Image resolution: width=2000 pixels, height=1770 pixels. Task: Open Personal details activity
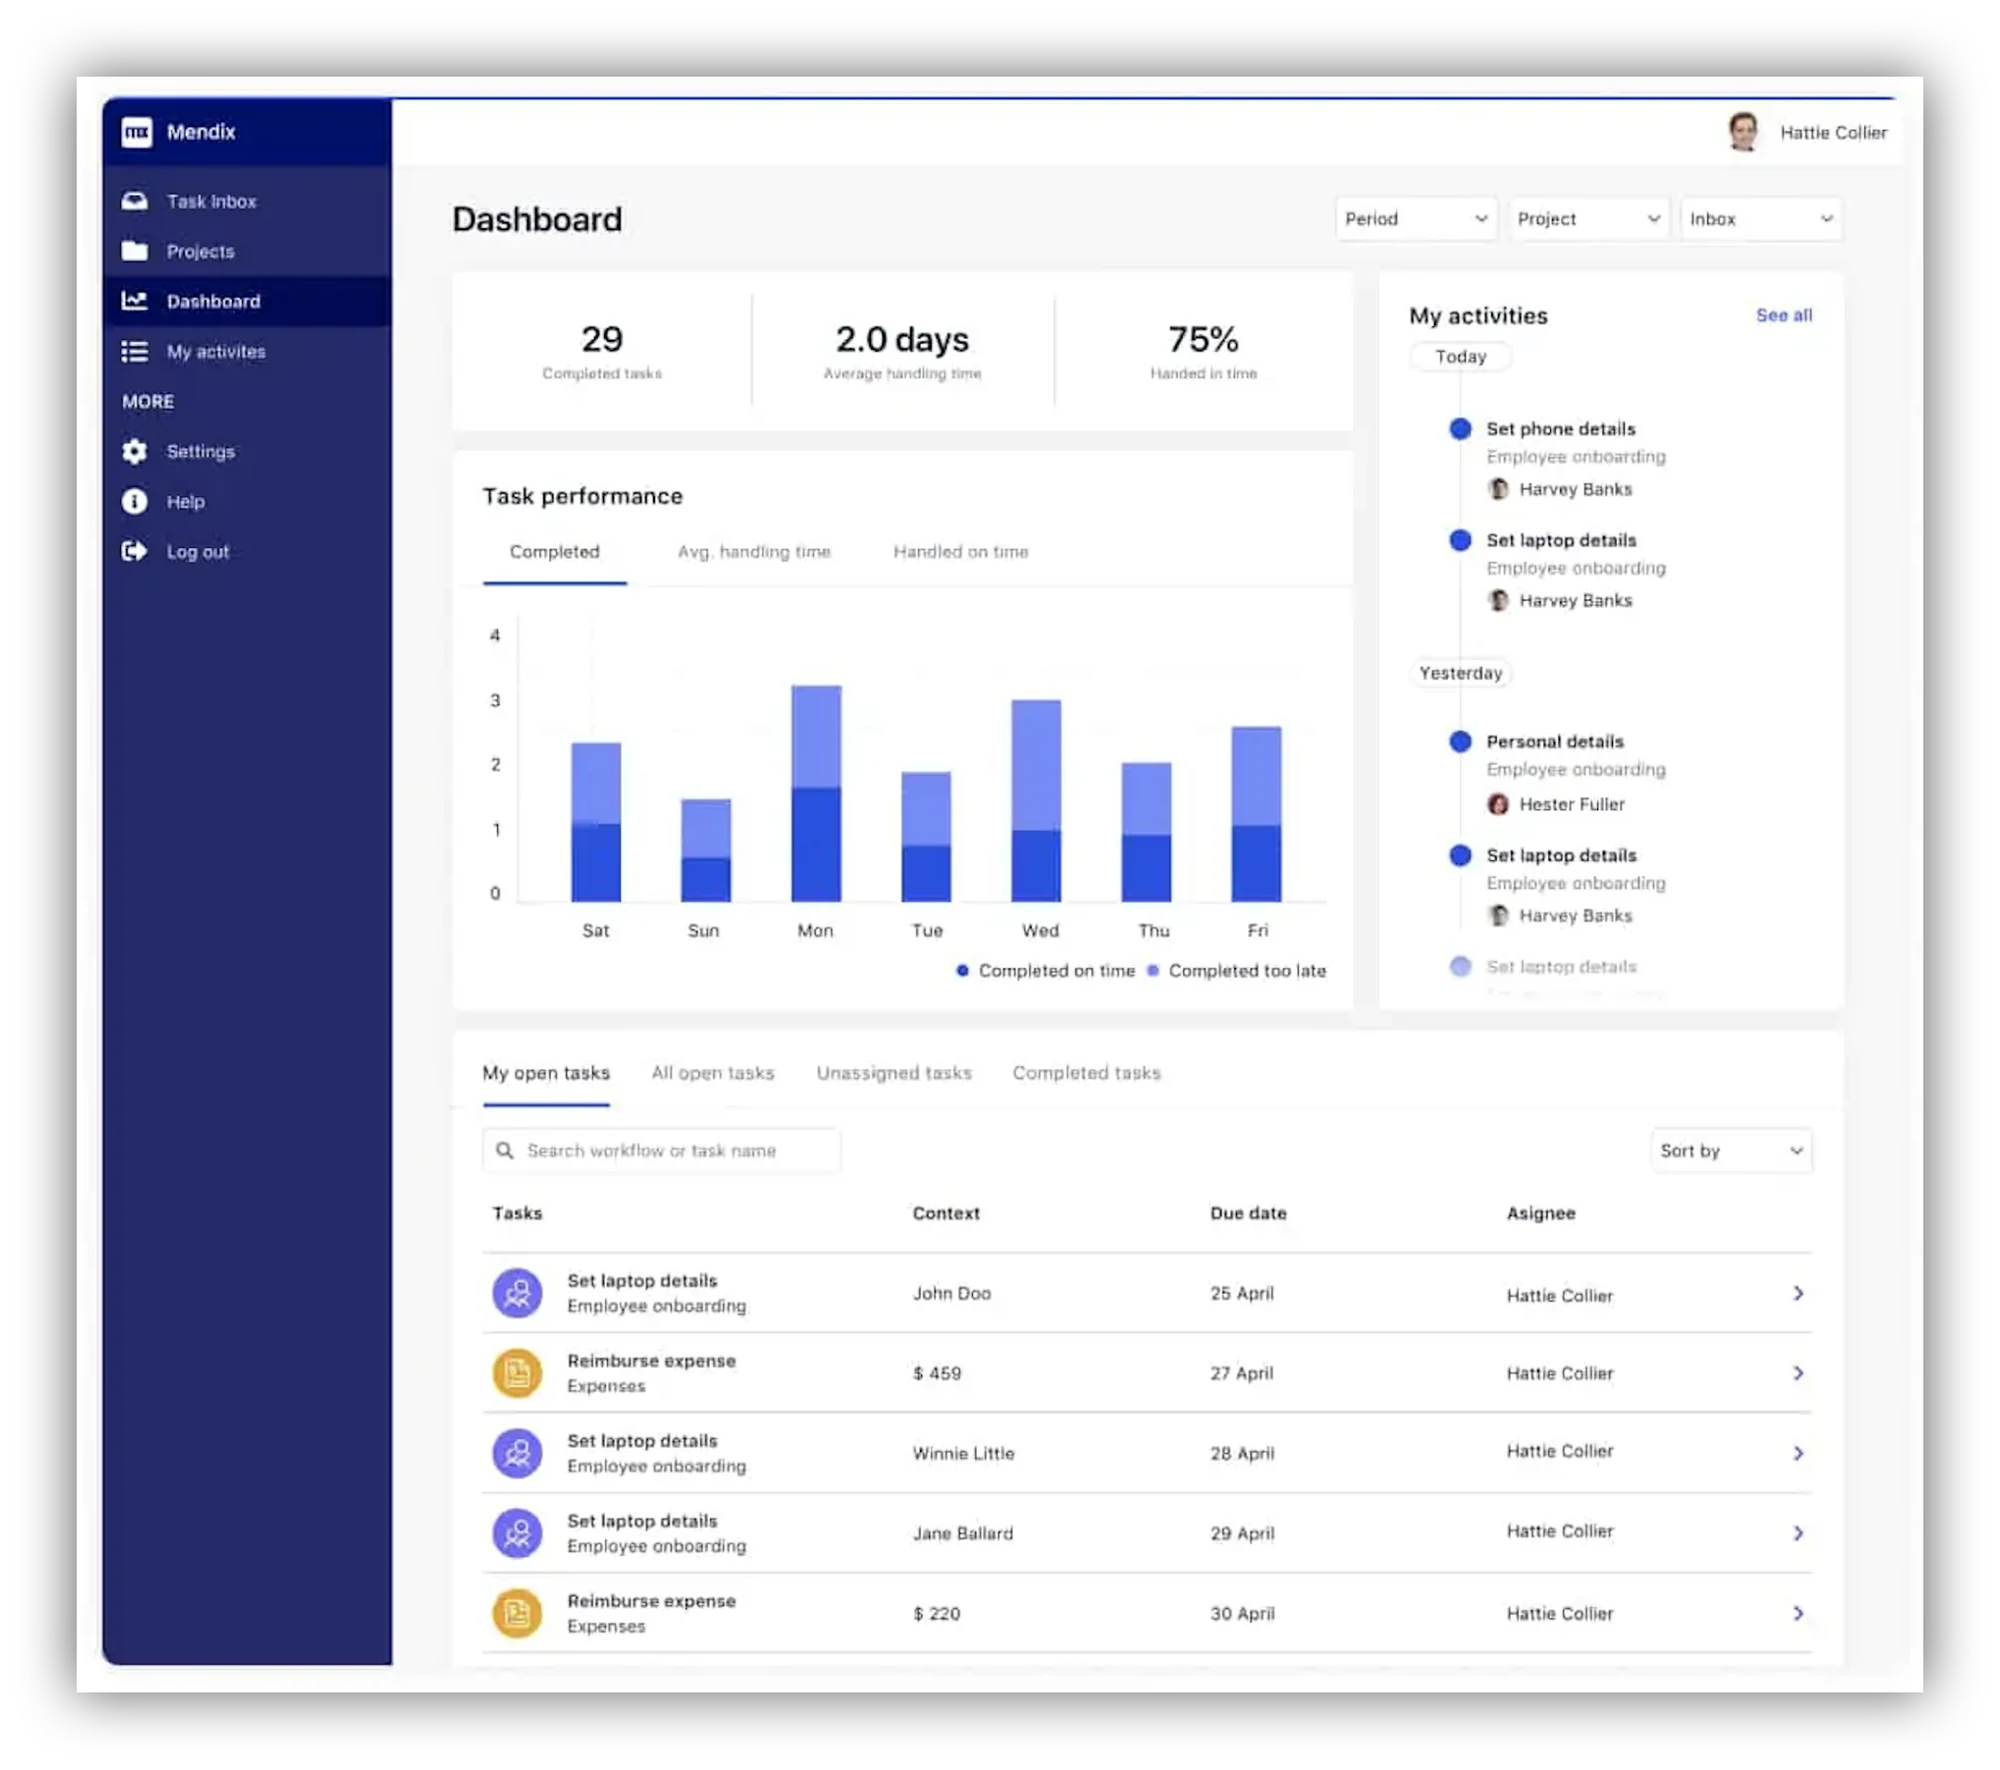[x=1555, y=742]
